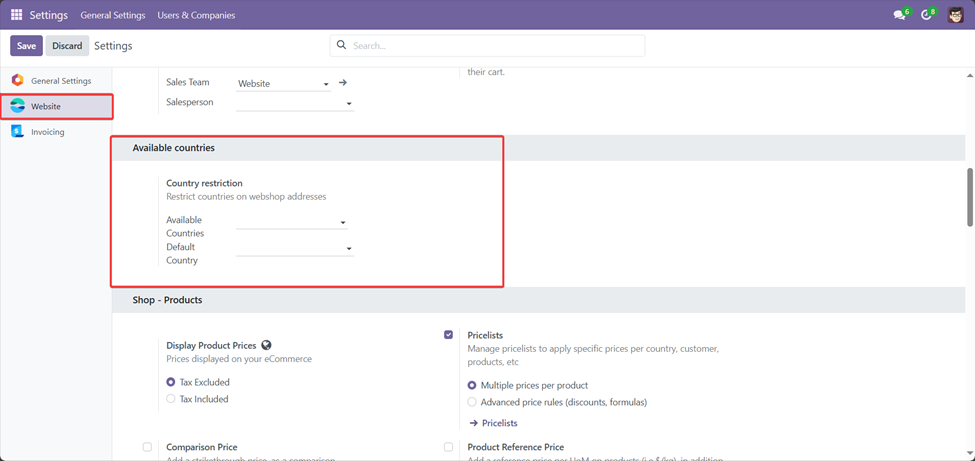The height and width of the screenshot is (461, 975).
Task: Expand the Default Country dropdown
Action: 295,249
